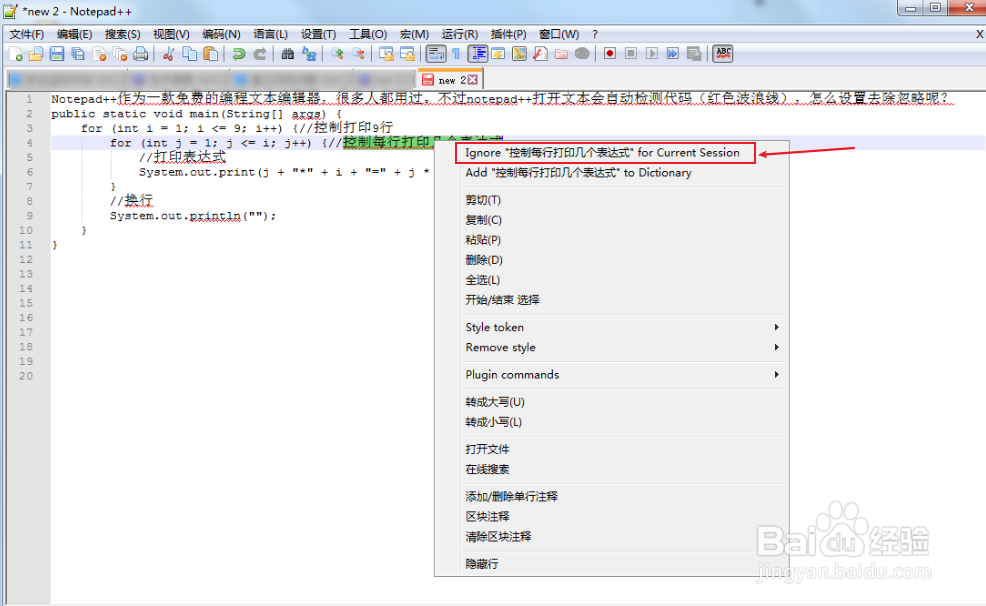Click the Stop recording square button

(x=631, y=54)
